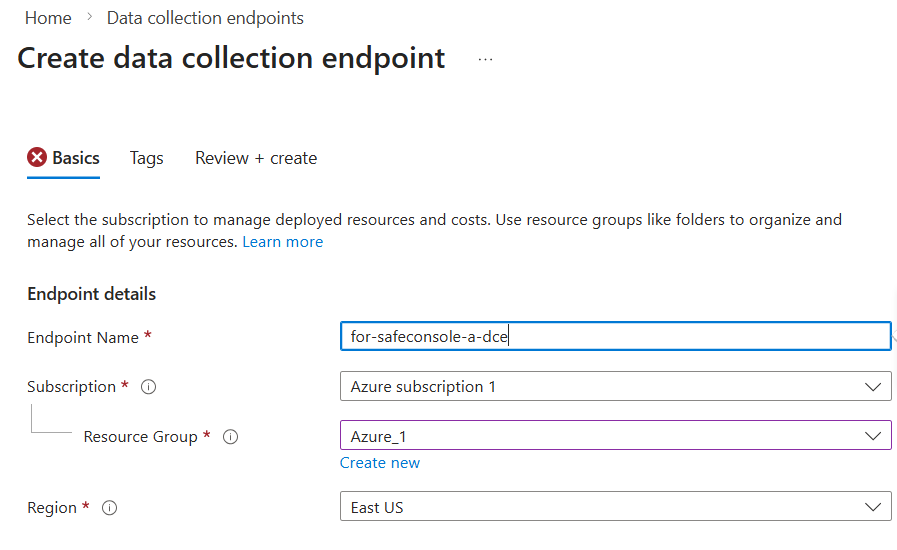
Task: Go to Data collection endpoints breadcrumb
Action: (x=205, y=18)
